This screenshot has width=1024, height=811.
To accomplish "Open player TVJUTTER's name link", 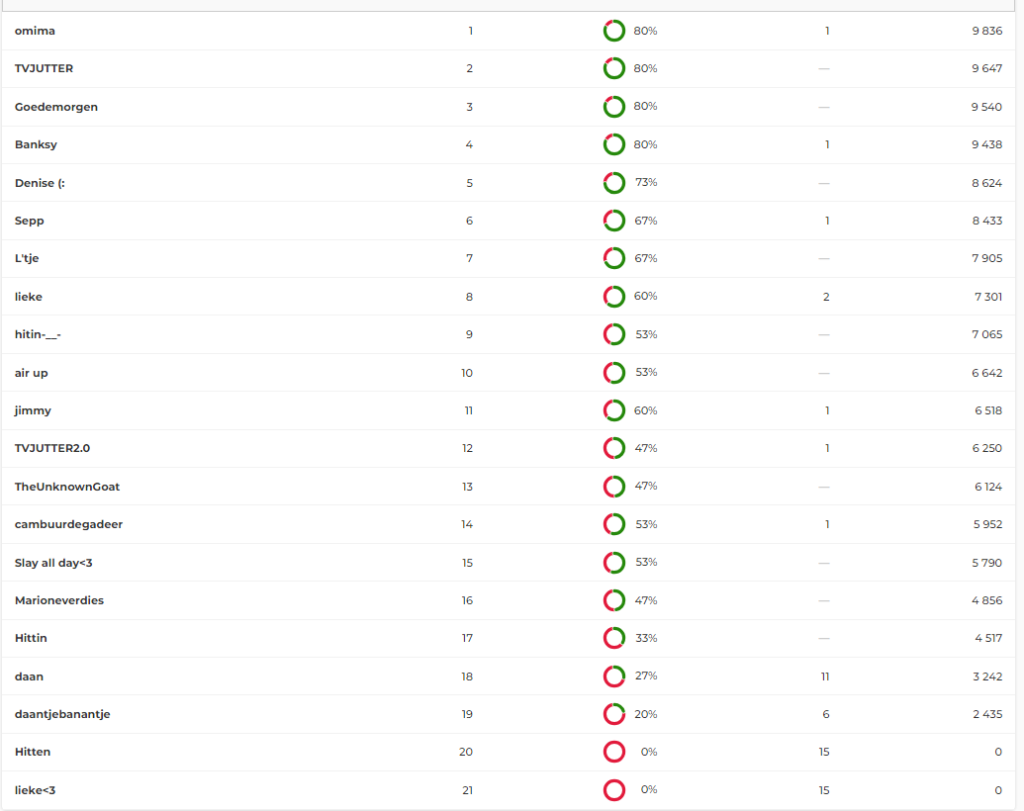I will coord(44,69).
